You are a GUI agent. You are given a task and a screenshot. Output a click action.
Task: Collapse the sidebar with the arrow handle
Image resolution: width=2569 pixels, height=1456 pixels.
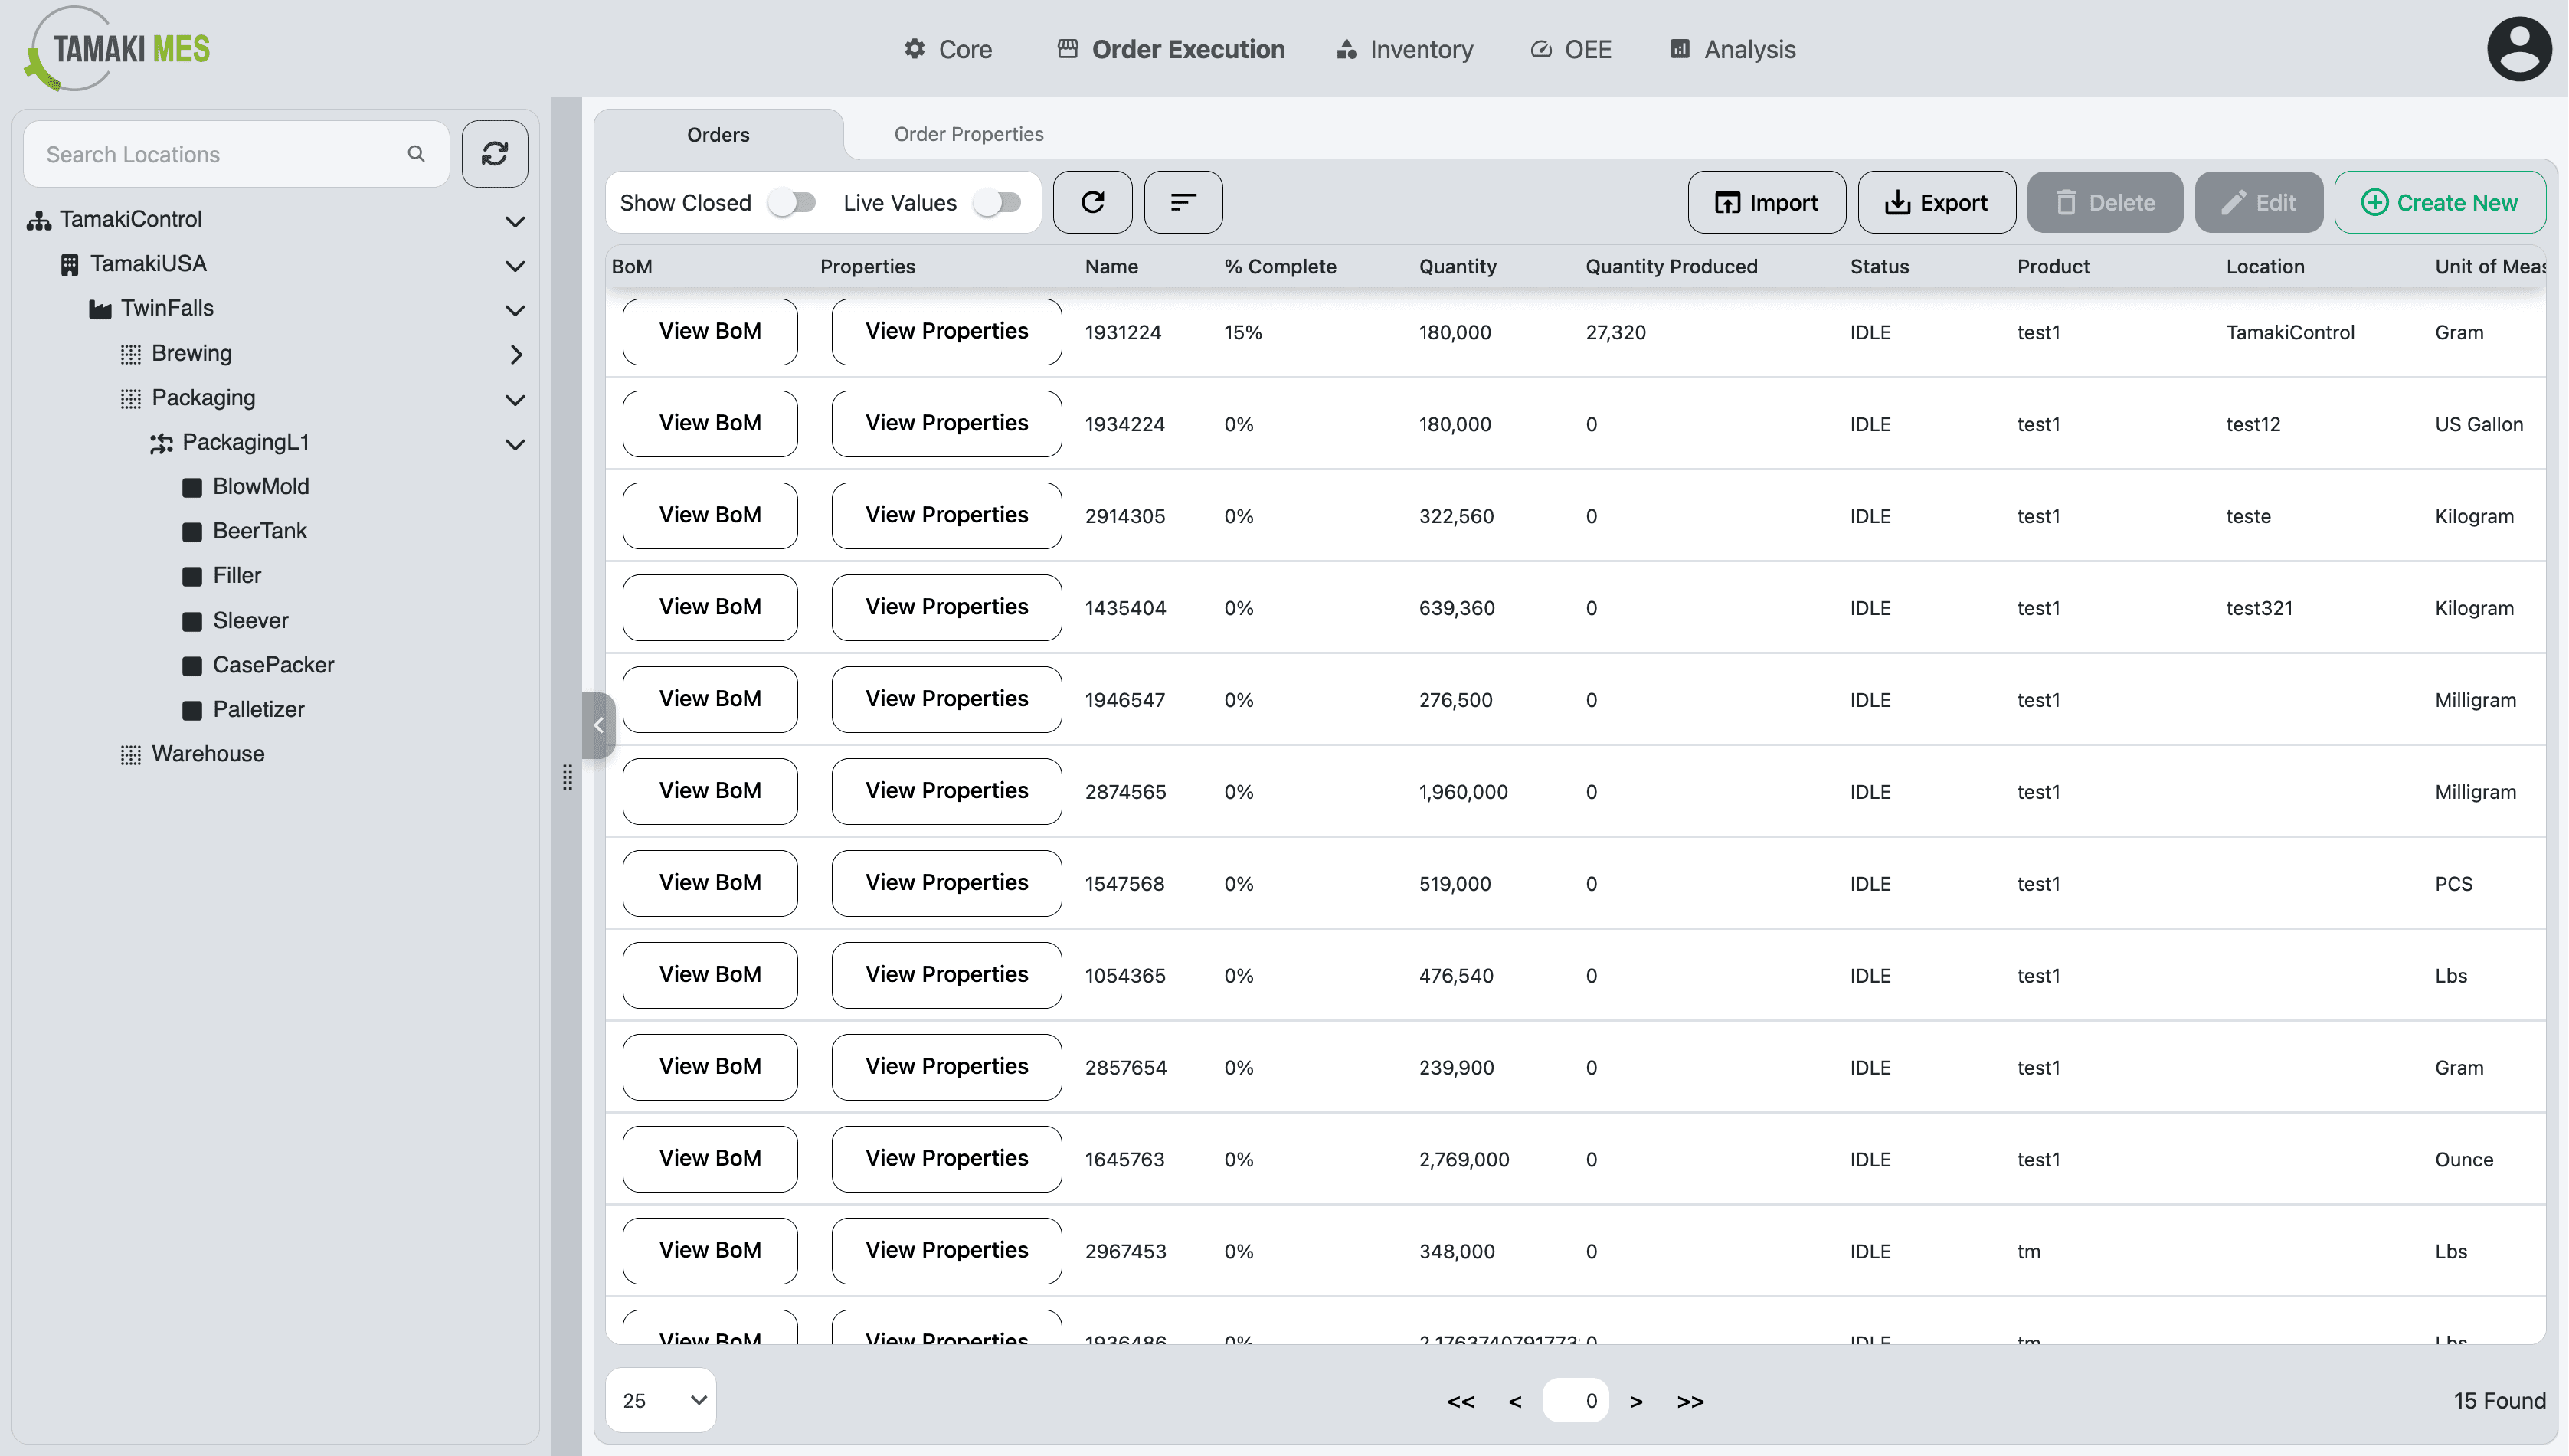click(x=598, y=725)
